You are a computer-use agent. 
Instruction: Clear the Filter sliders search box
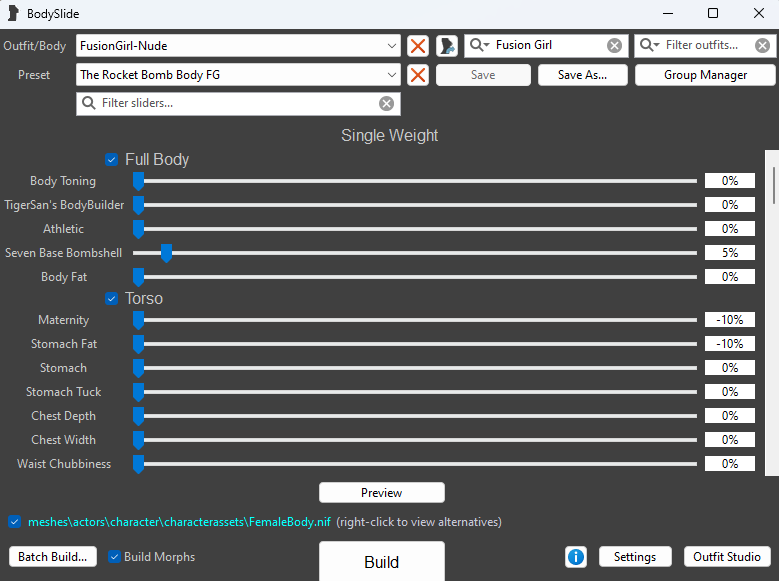387,103
